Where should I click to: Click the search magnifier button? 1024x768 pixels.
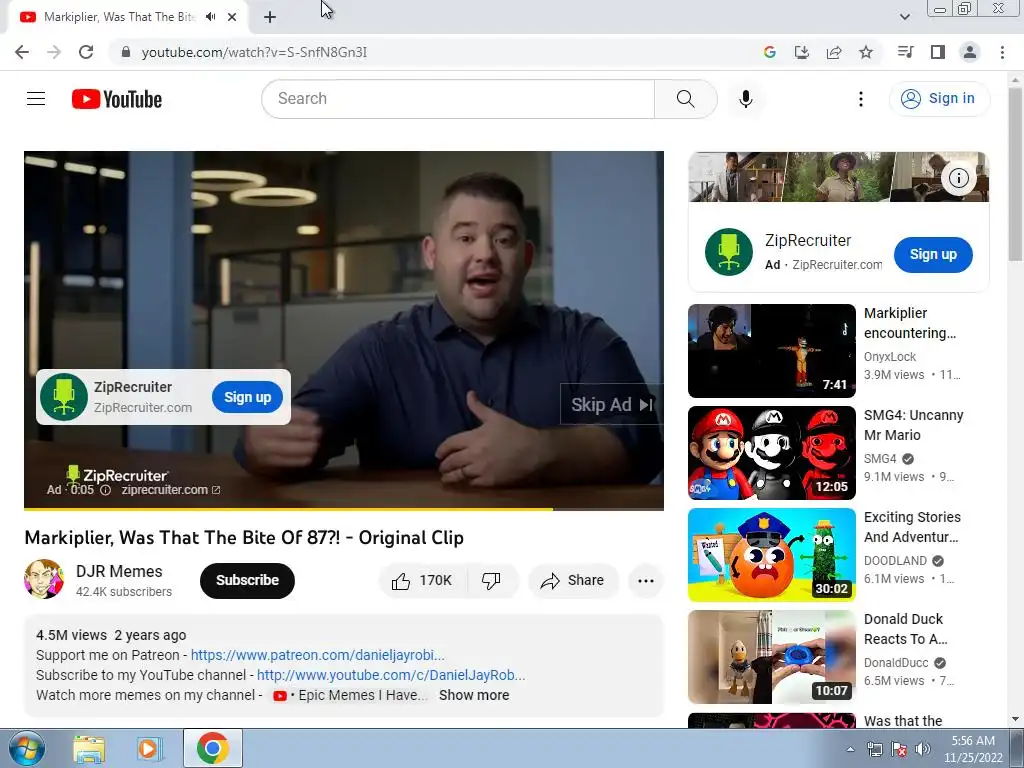685,99
